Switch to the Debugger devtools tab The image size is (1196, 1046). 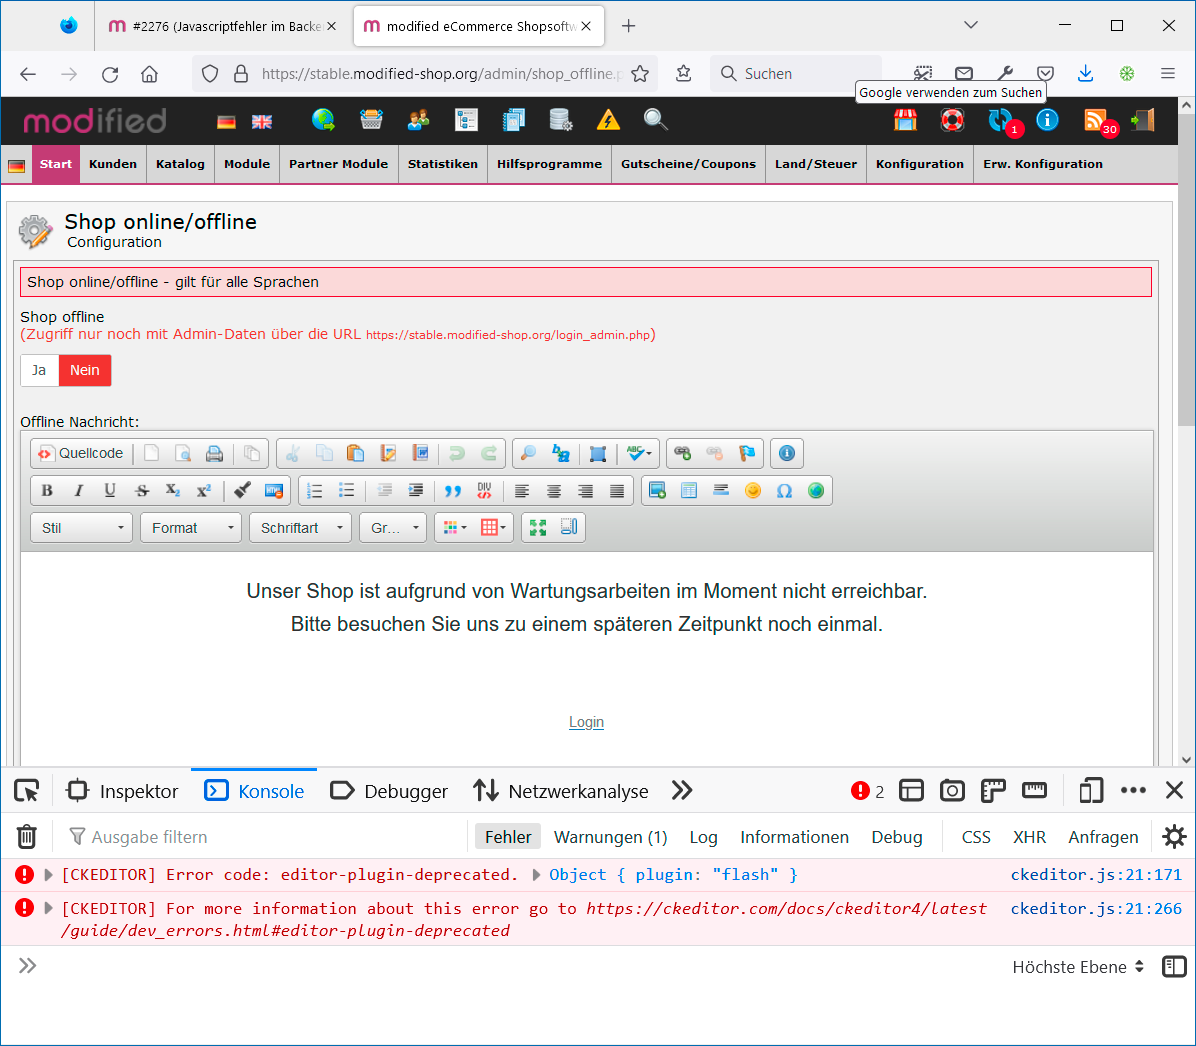point(390,791)
